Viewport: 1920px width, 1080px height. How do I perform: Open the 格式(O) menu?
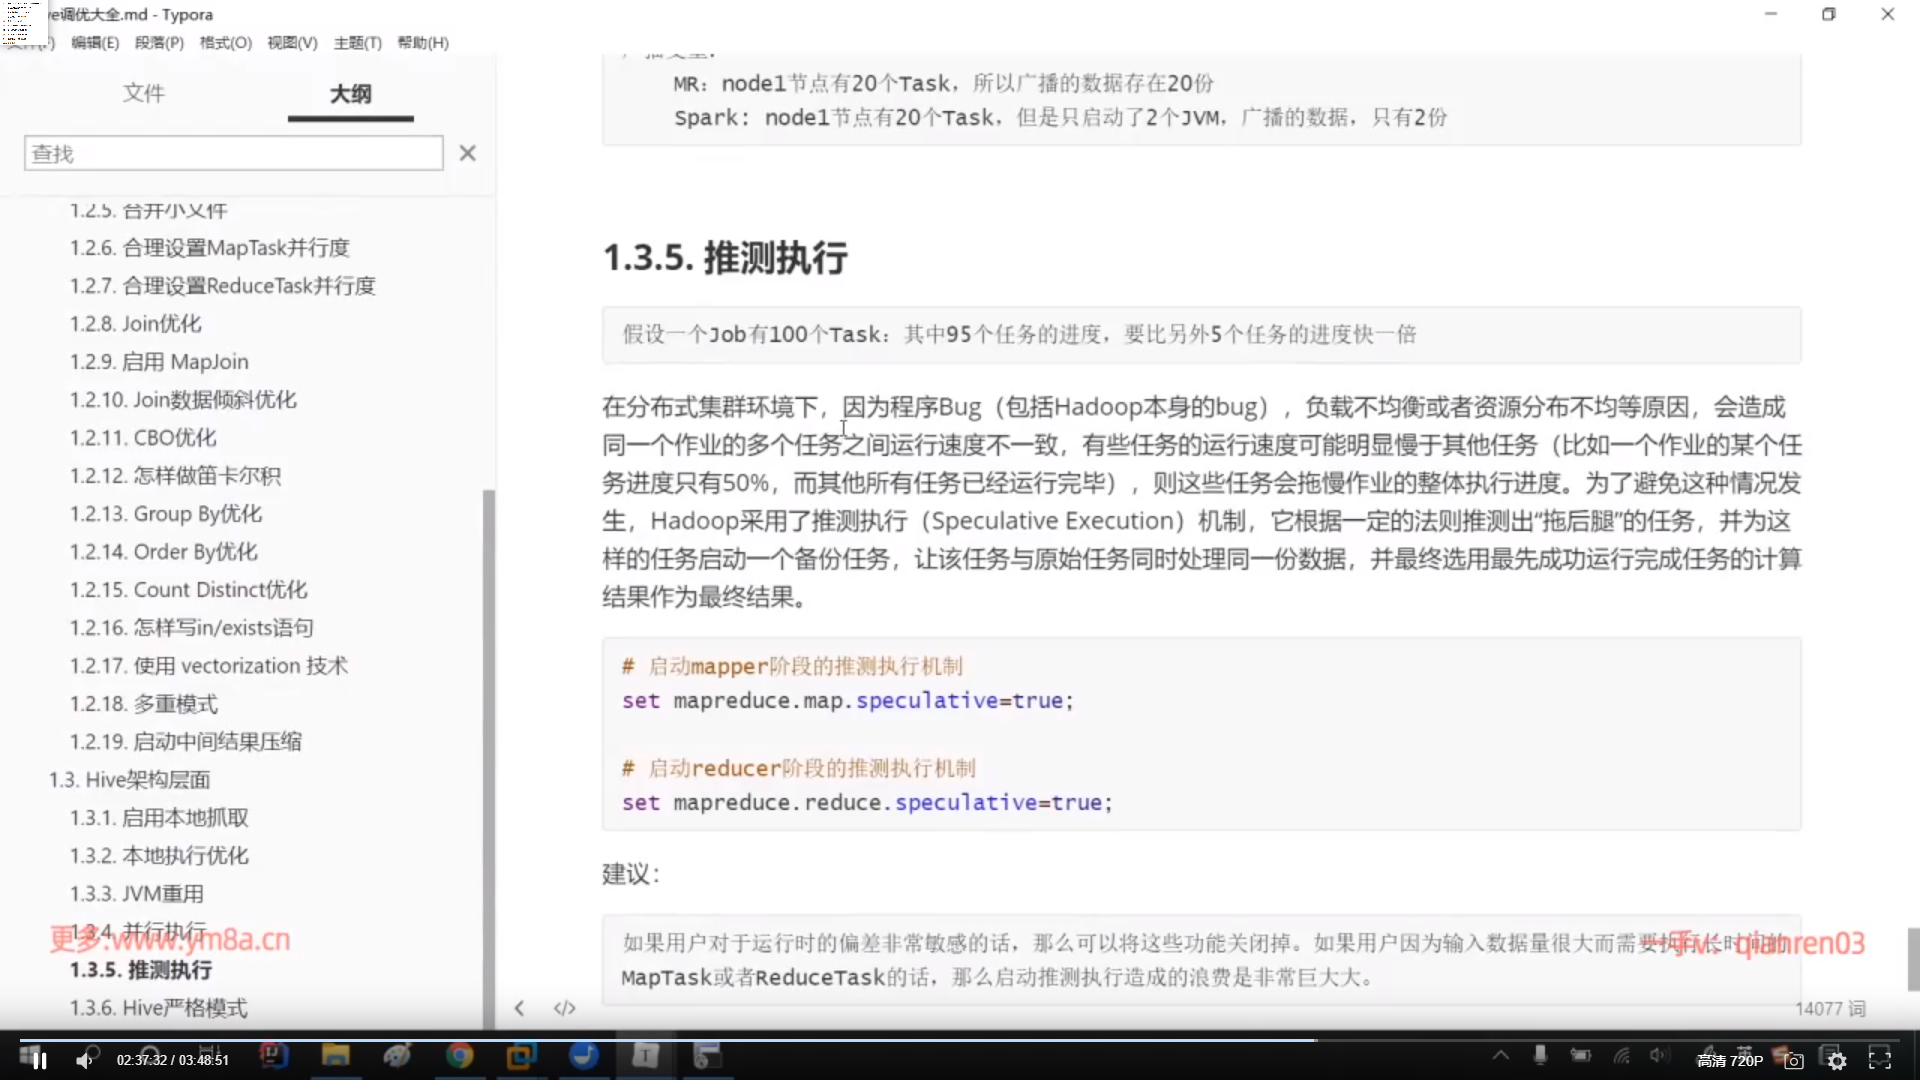pyautogui.click(x=225, y=42)
